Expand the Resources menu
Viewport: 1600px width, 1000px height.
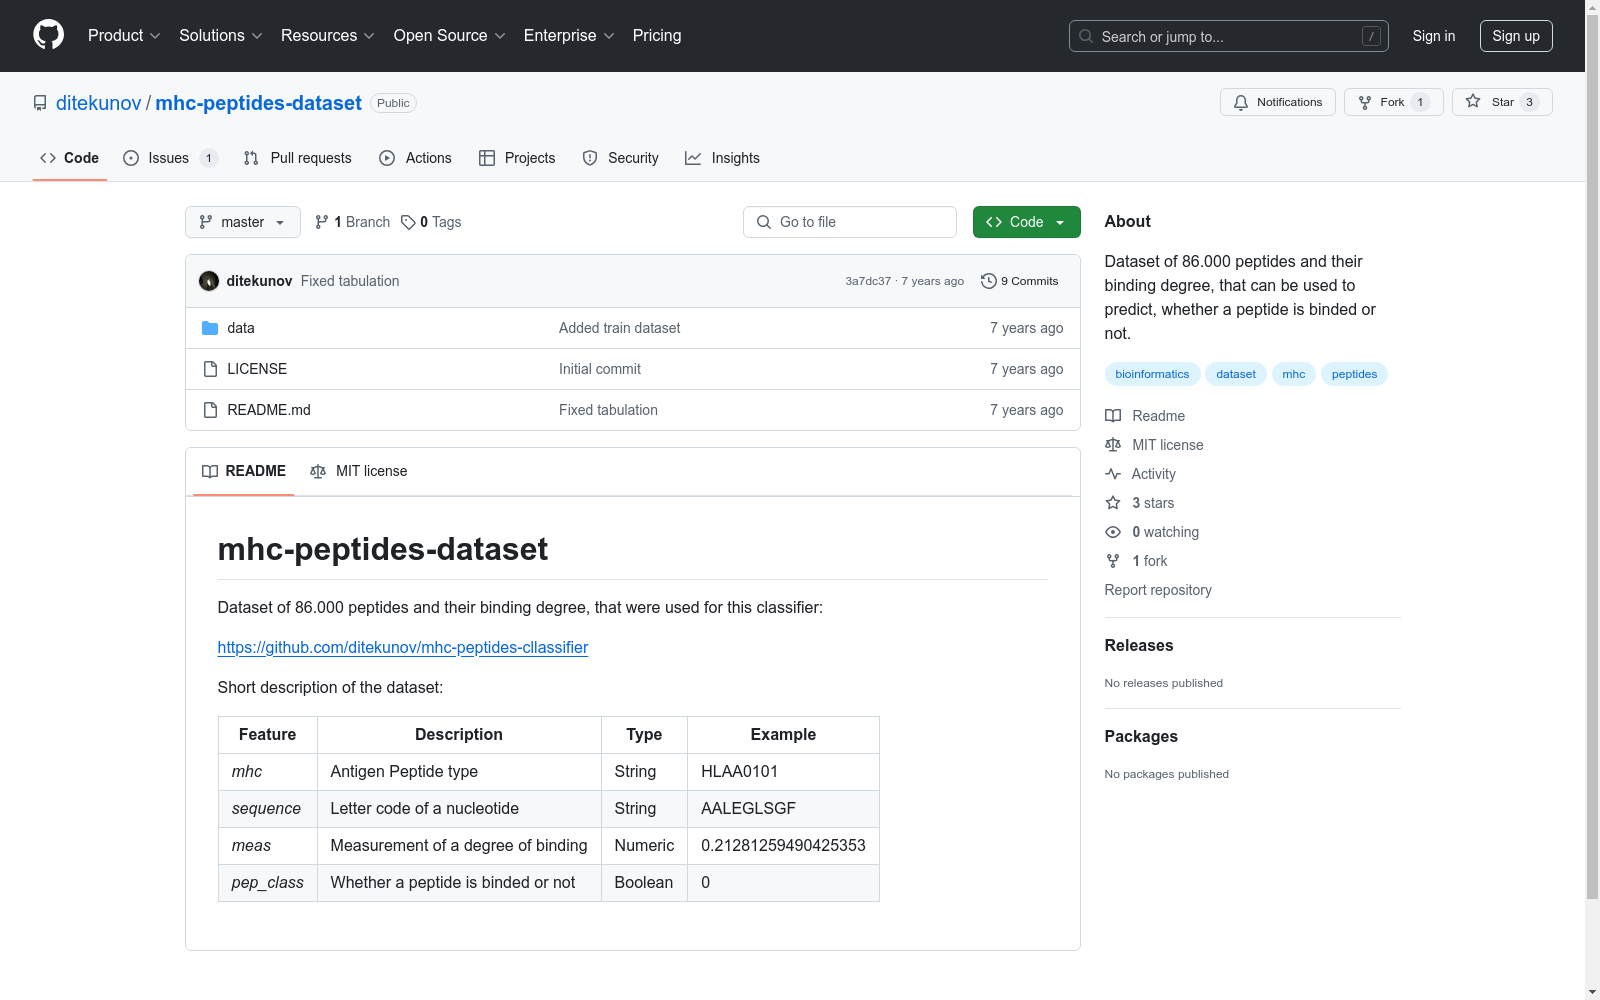[328, 36]
